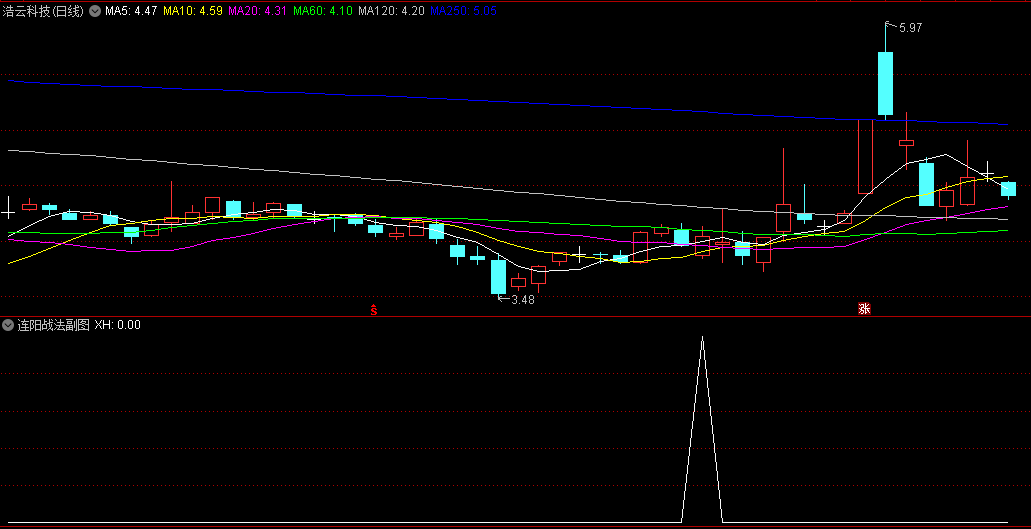
Task: Select the MA5: 4.47 label
Action: tap(131, 11)
